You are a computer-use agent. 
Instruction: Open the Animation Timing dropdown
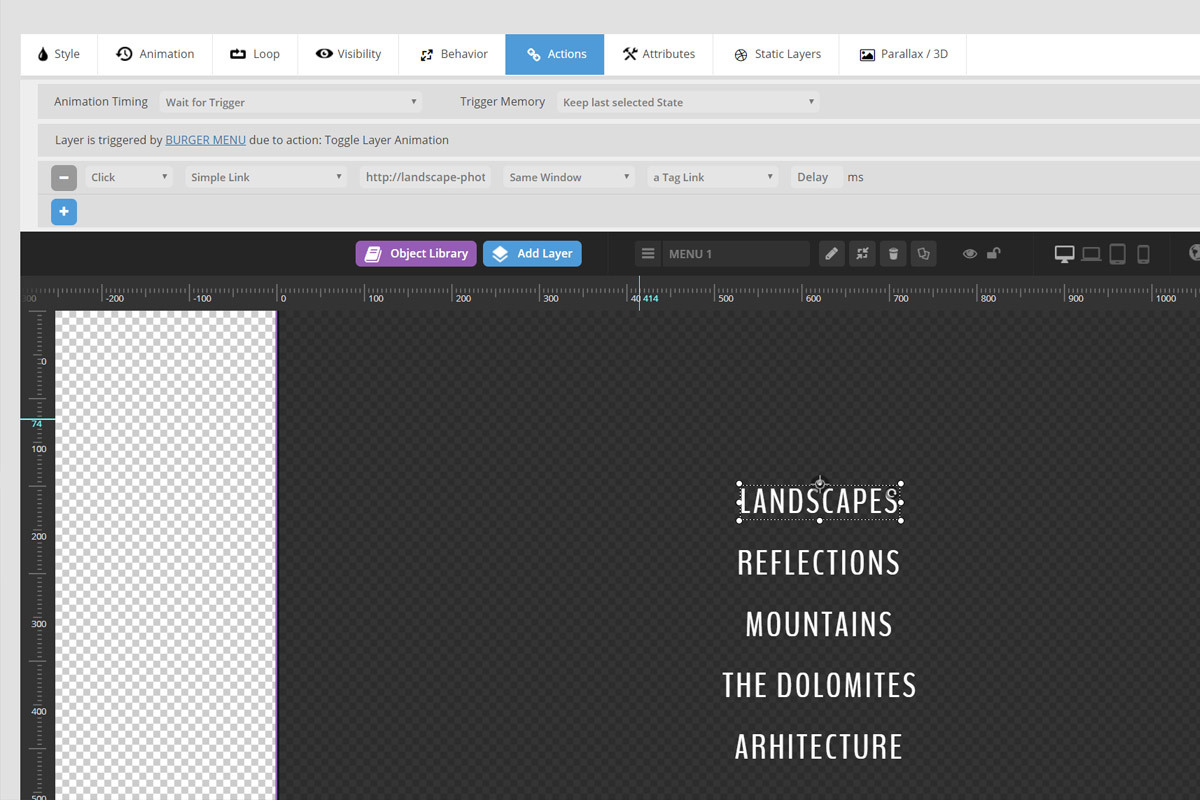290,102
